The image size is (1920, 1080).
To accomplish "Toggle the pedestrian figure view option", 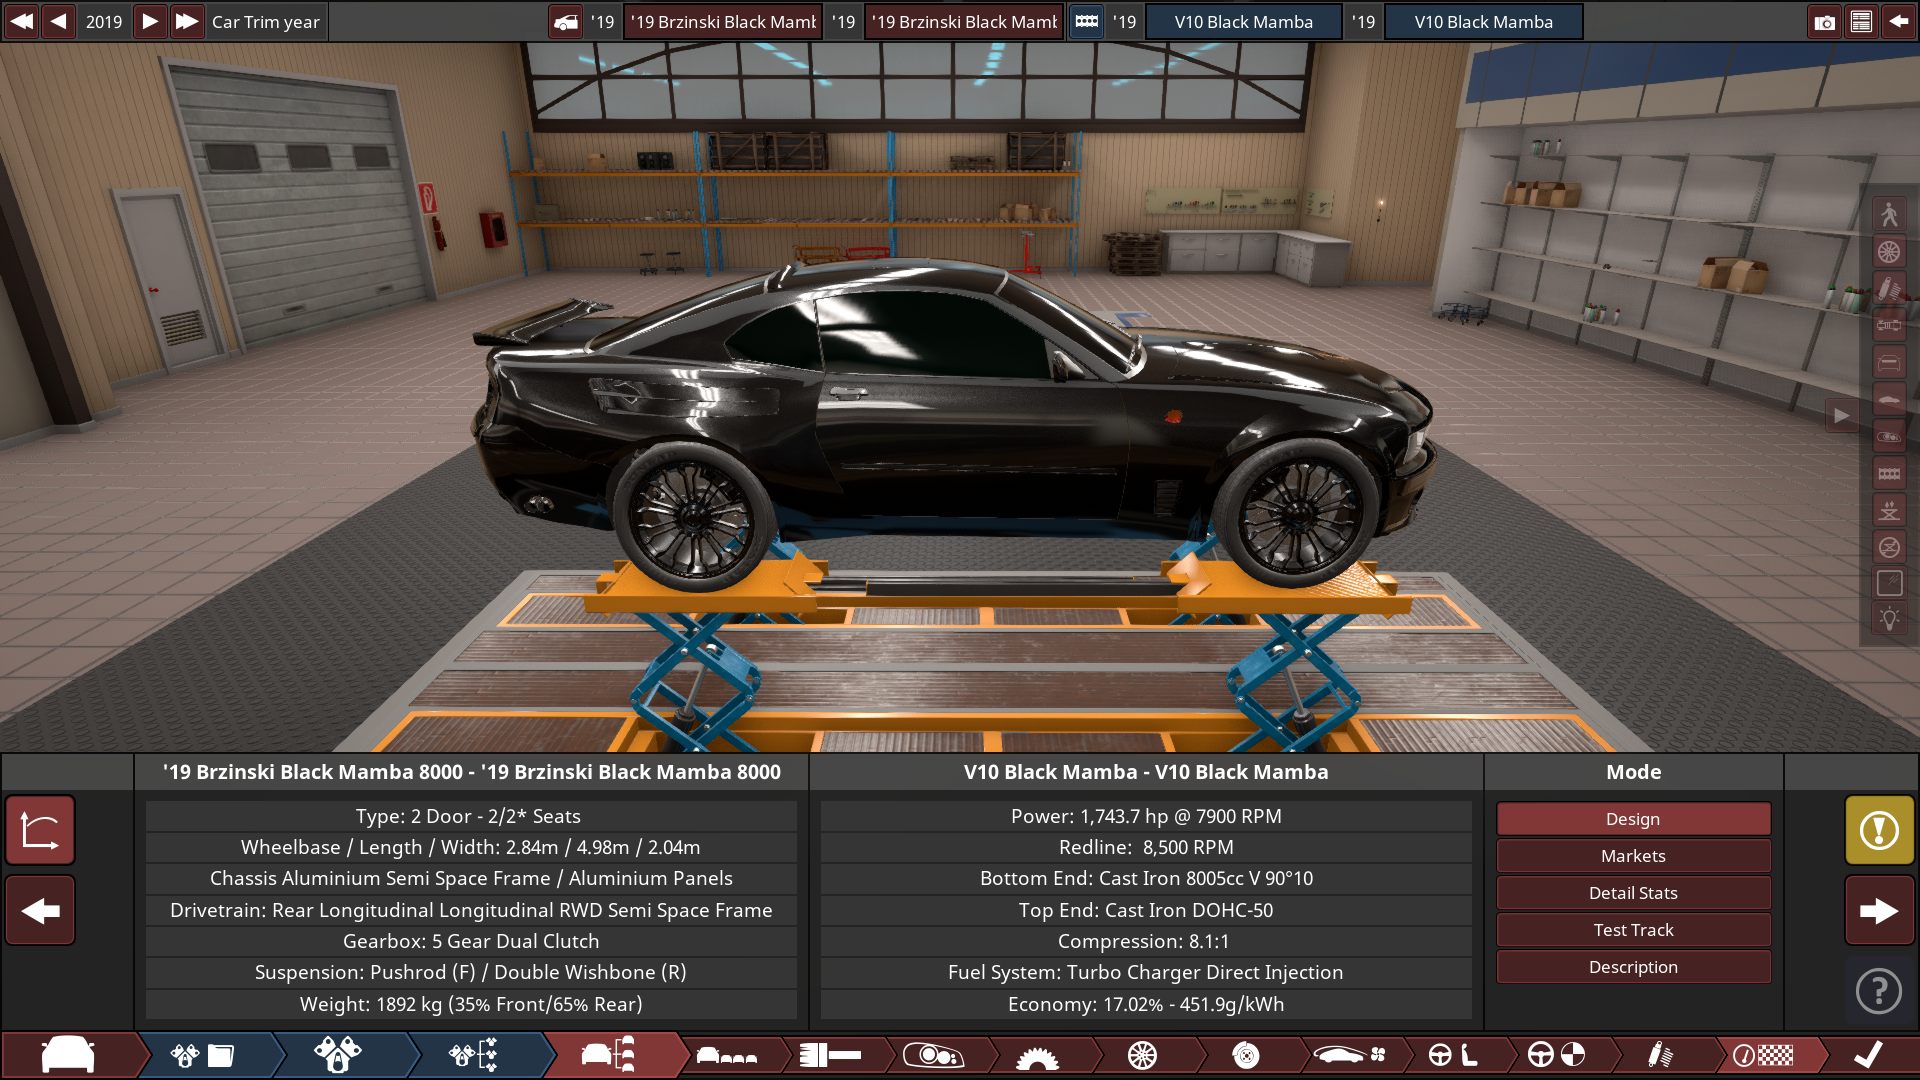I will pos(1889,214).
